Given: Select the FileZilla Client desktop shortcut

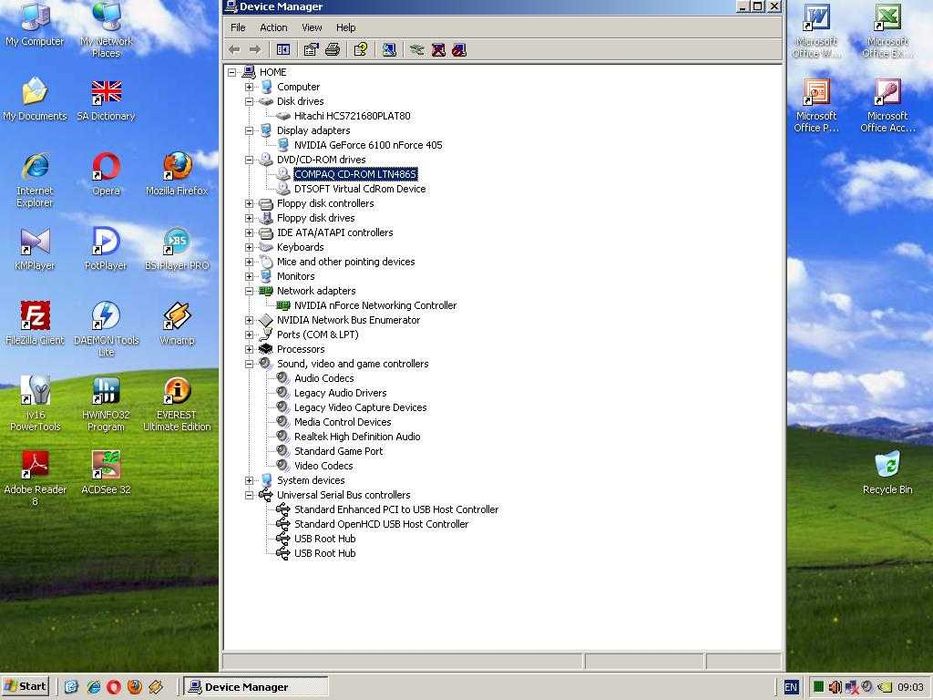Looking at the screenshot, I should point(35,324).
